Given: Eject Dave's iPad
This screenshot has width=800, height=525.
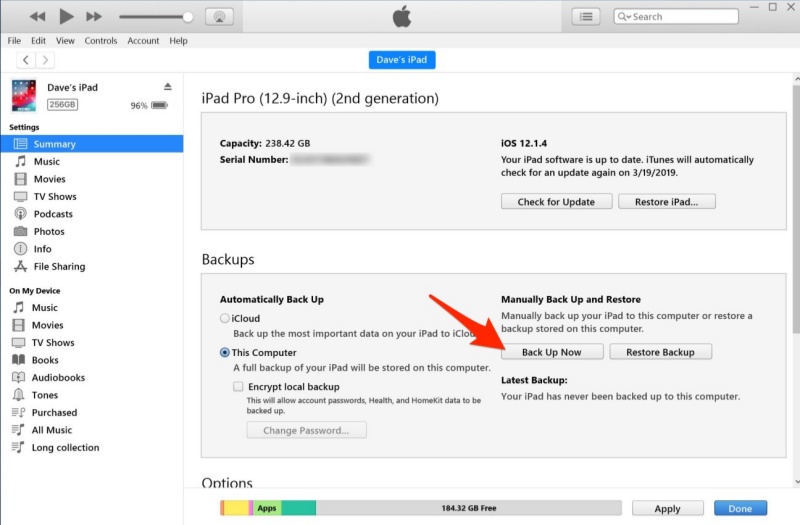Looking at the screenshot, I should tap(168, 87).
